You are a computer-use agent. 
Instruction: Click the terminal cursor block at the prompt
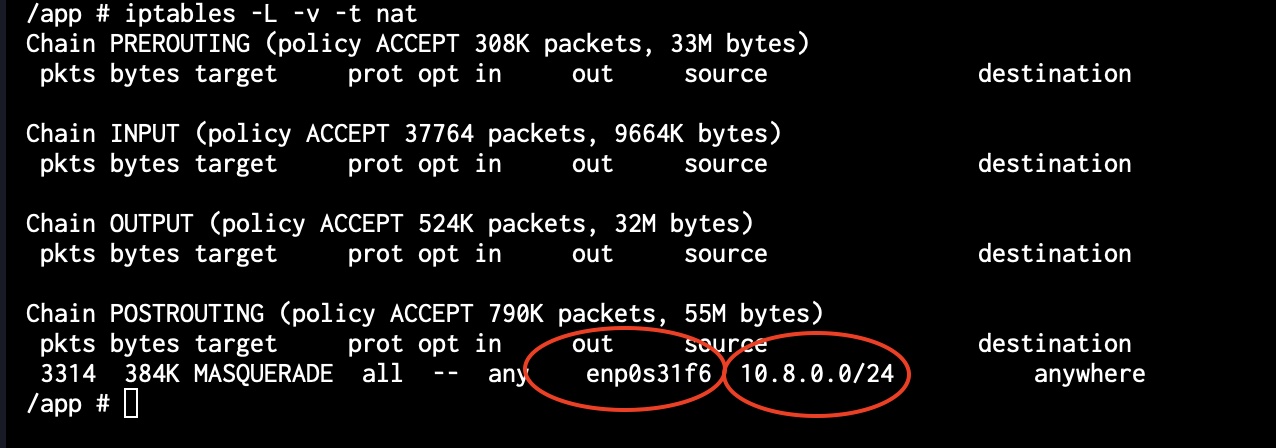tap(130, 404)
